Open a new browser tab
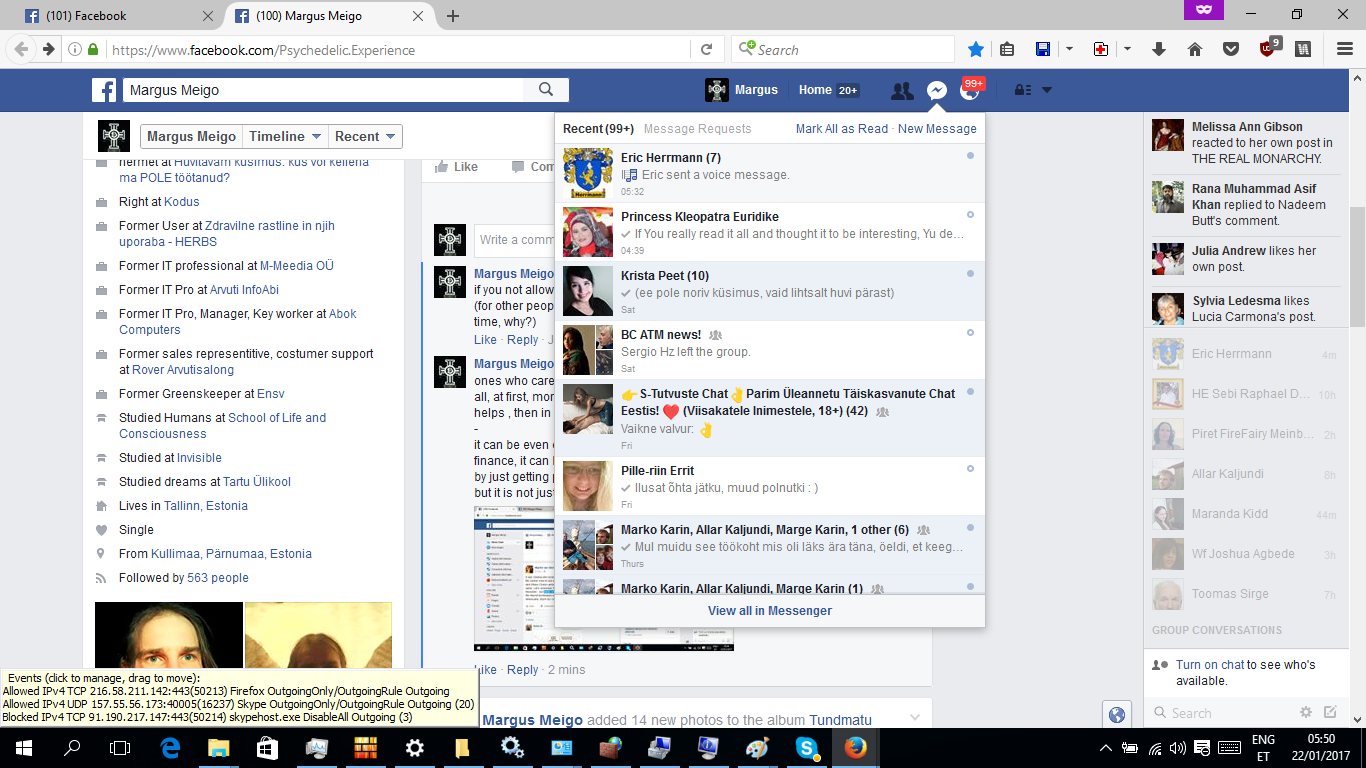Image resolution: width=1366 pixels, height=768 pixels. [453, 16]
